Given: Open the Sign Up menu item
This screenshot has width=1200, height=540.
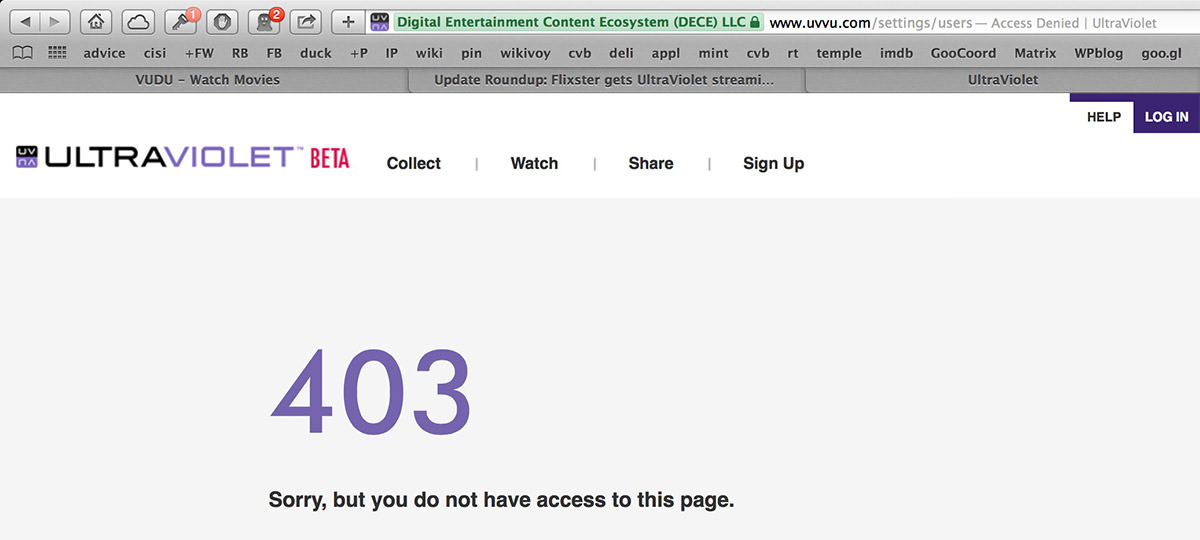Looking at the screenshot, I should point(773,163).
